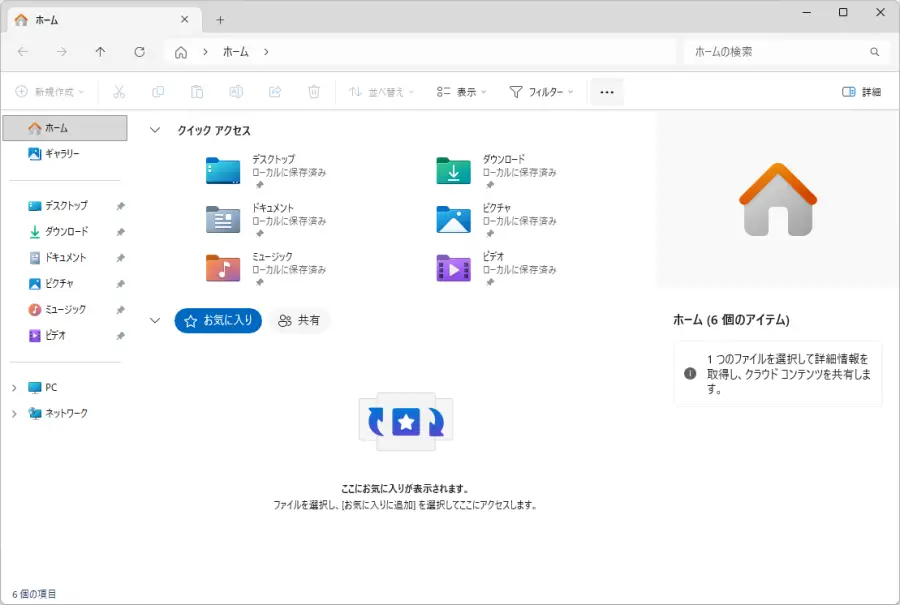Click pin icon beside ドキュメント in sidebar
This screenshot has width=900, height=605.
[x=121, y=258]
